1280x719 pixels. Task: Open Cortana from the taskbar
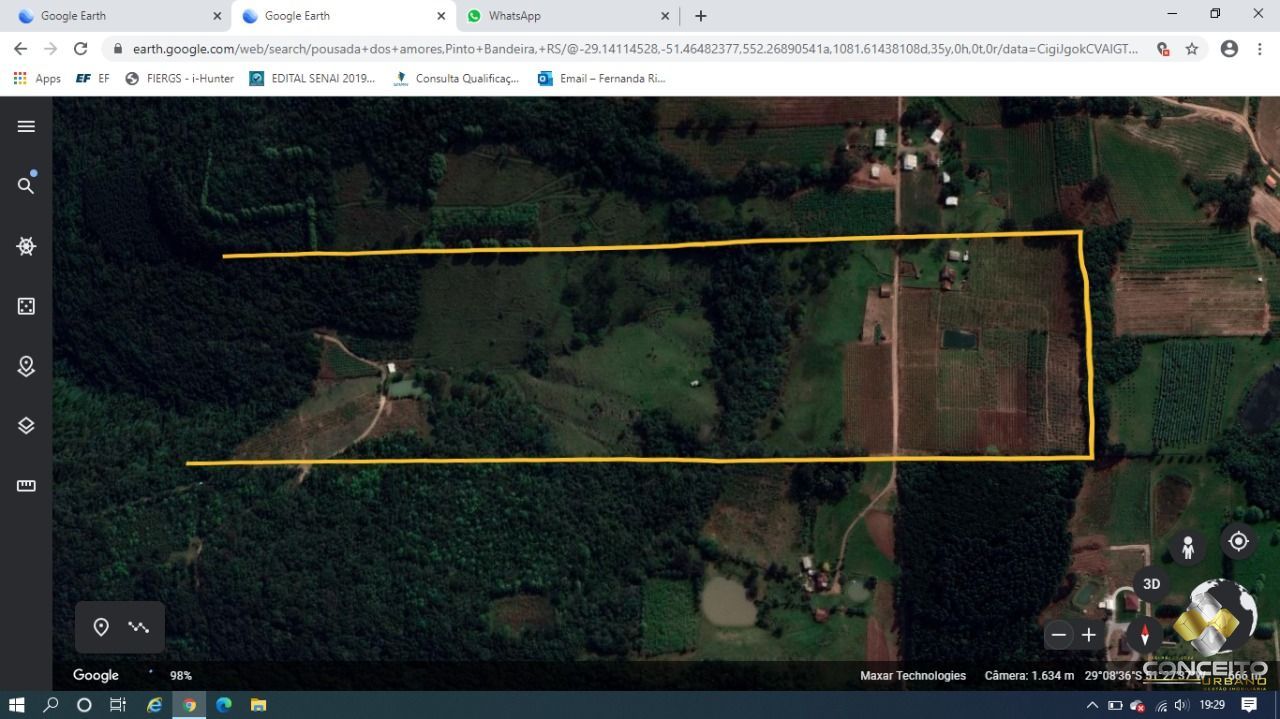84,705
